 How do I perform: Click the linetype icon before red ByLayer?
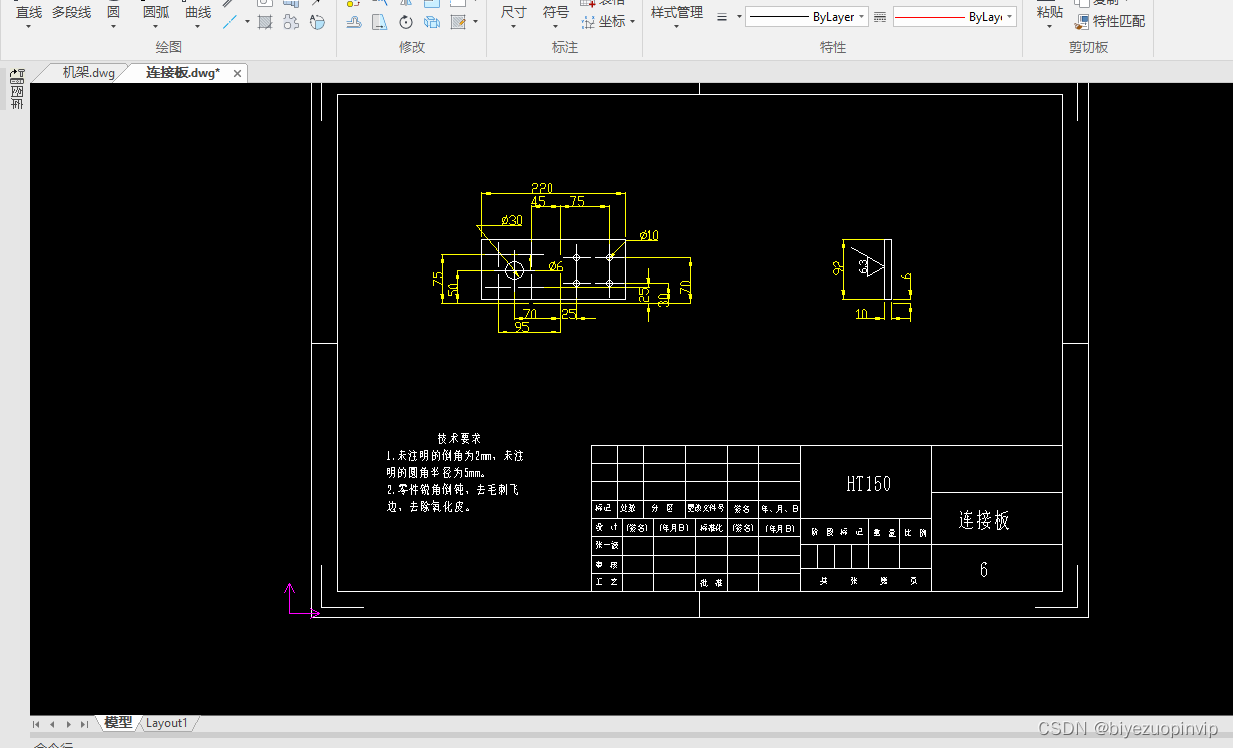(880, 17)
